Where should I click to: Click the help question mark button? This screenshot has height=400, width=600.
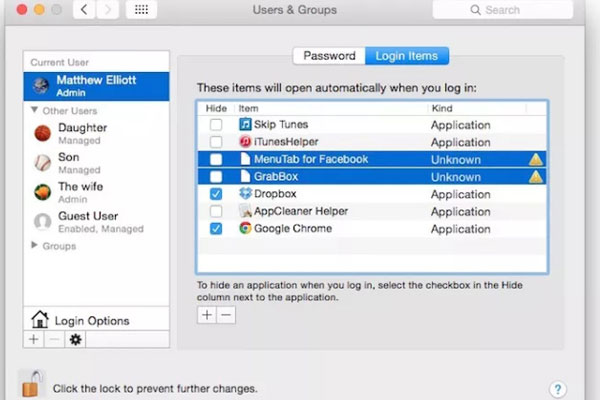pyautogui.click(x=558, y=389)
